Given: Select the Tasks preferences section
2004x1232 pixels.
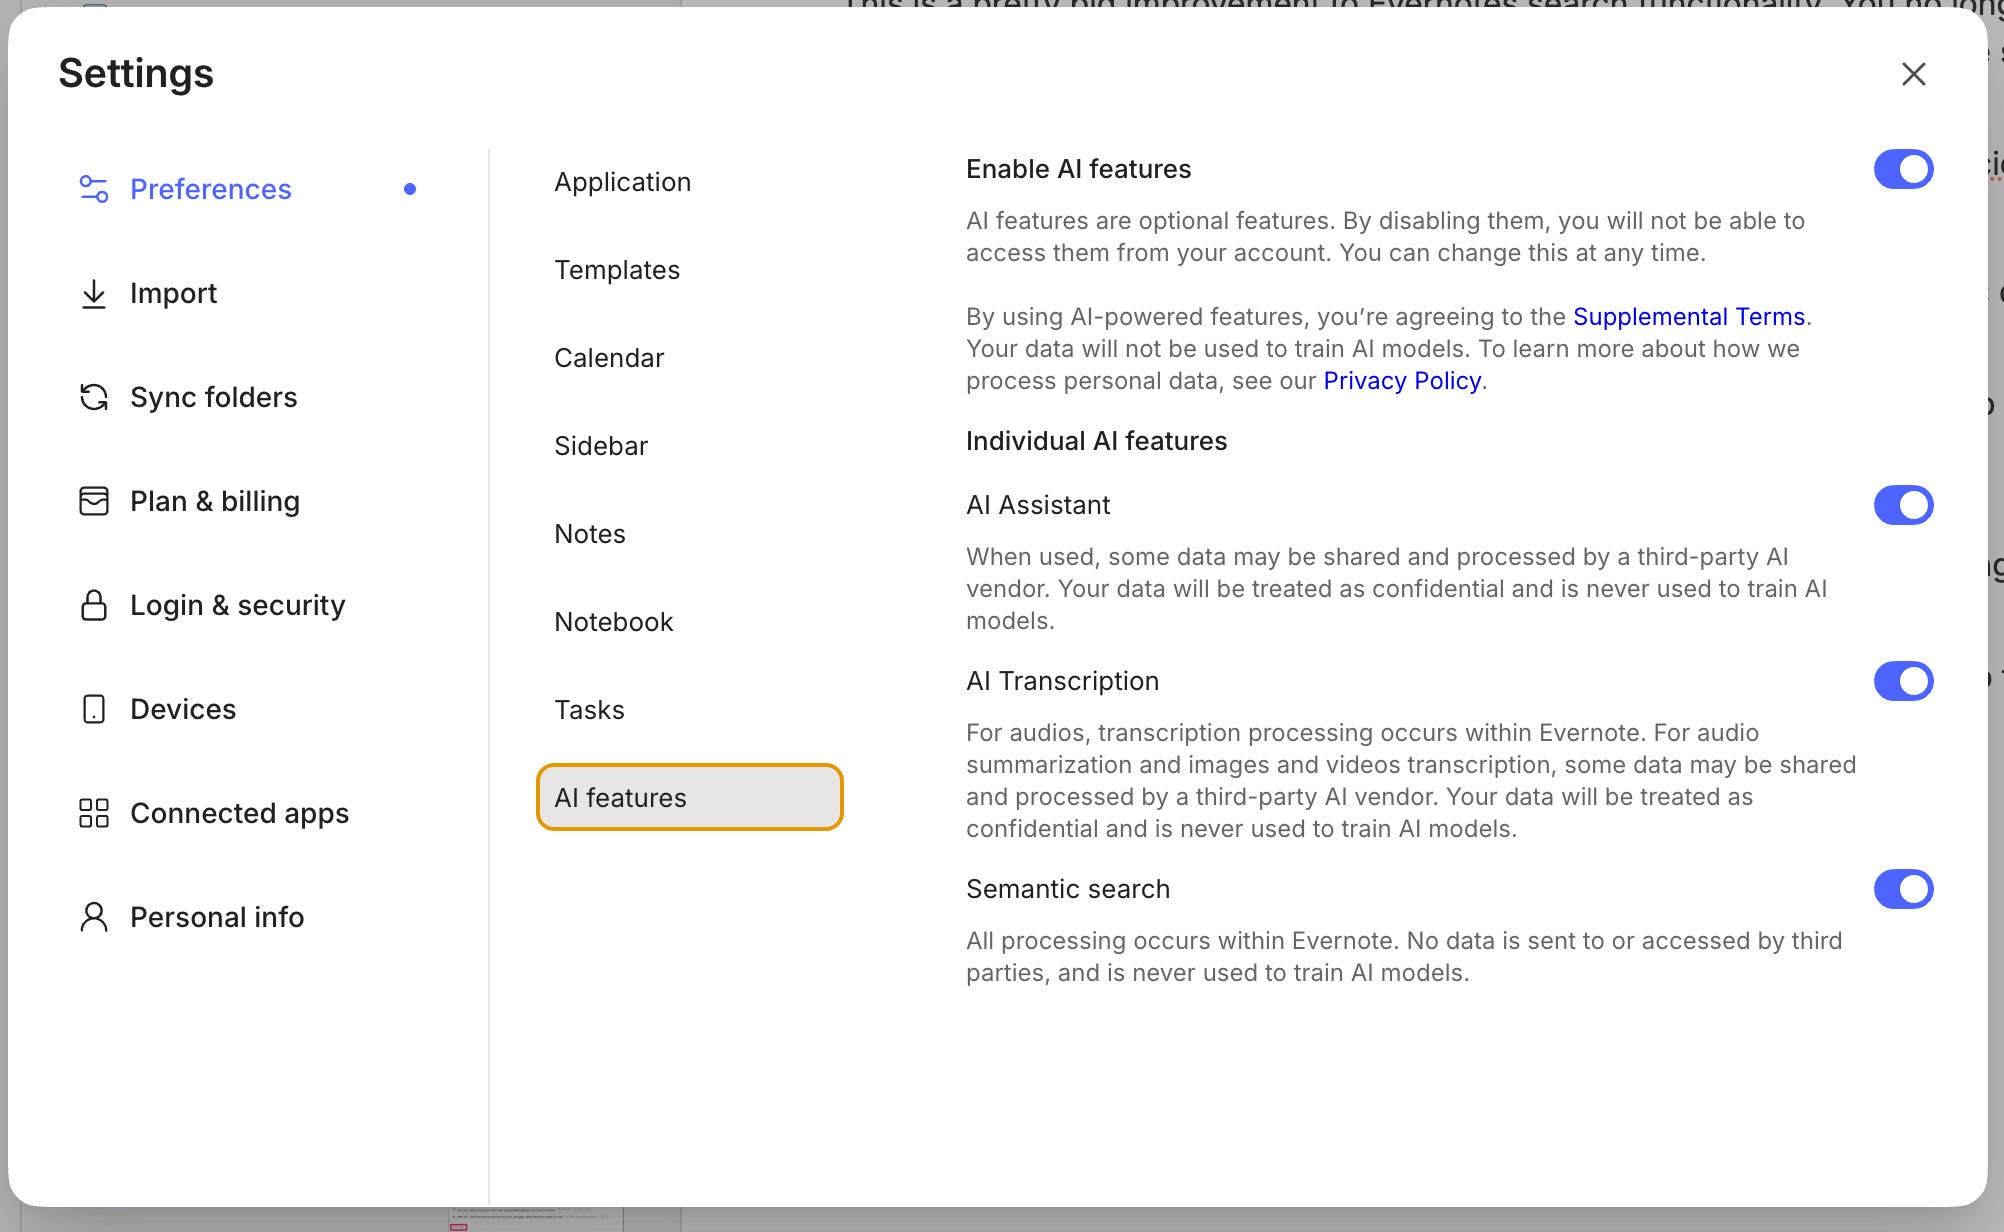Looking at the screenshot, I should click(590, 710).
